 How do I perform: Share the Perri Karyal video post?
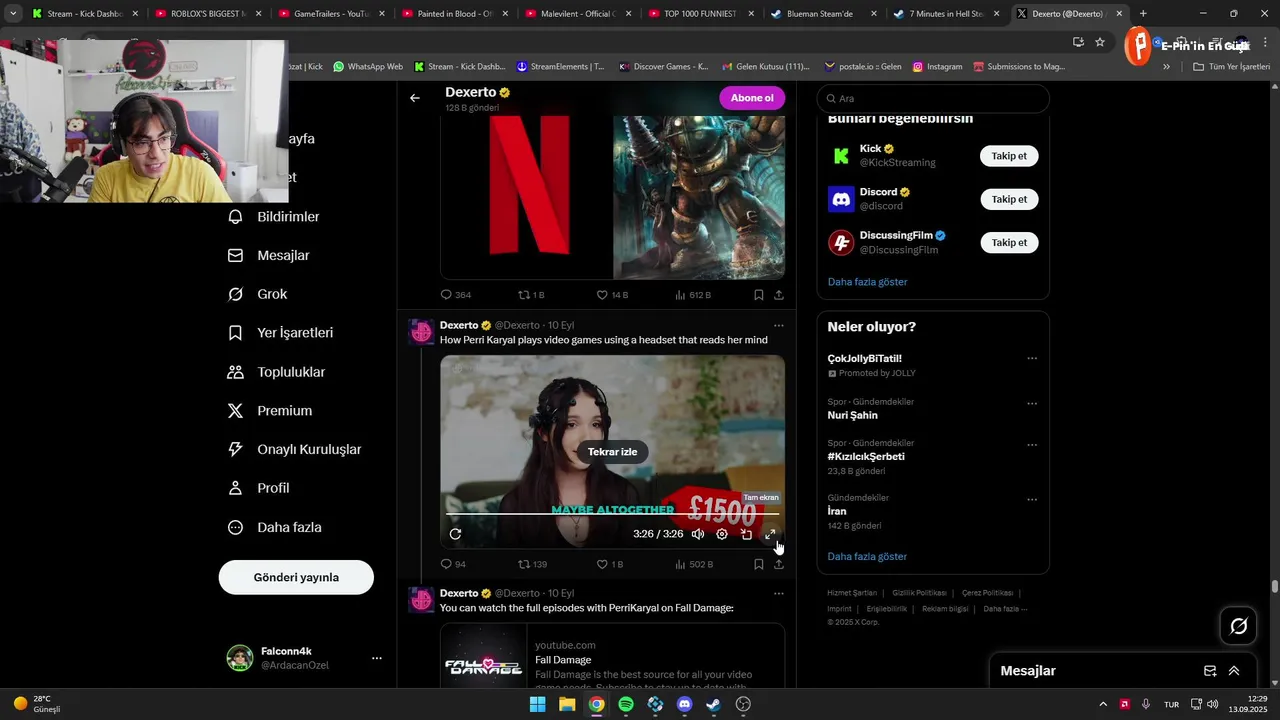pyautogui.click(x=779, y=564)
